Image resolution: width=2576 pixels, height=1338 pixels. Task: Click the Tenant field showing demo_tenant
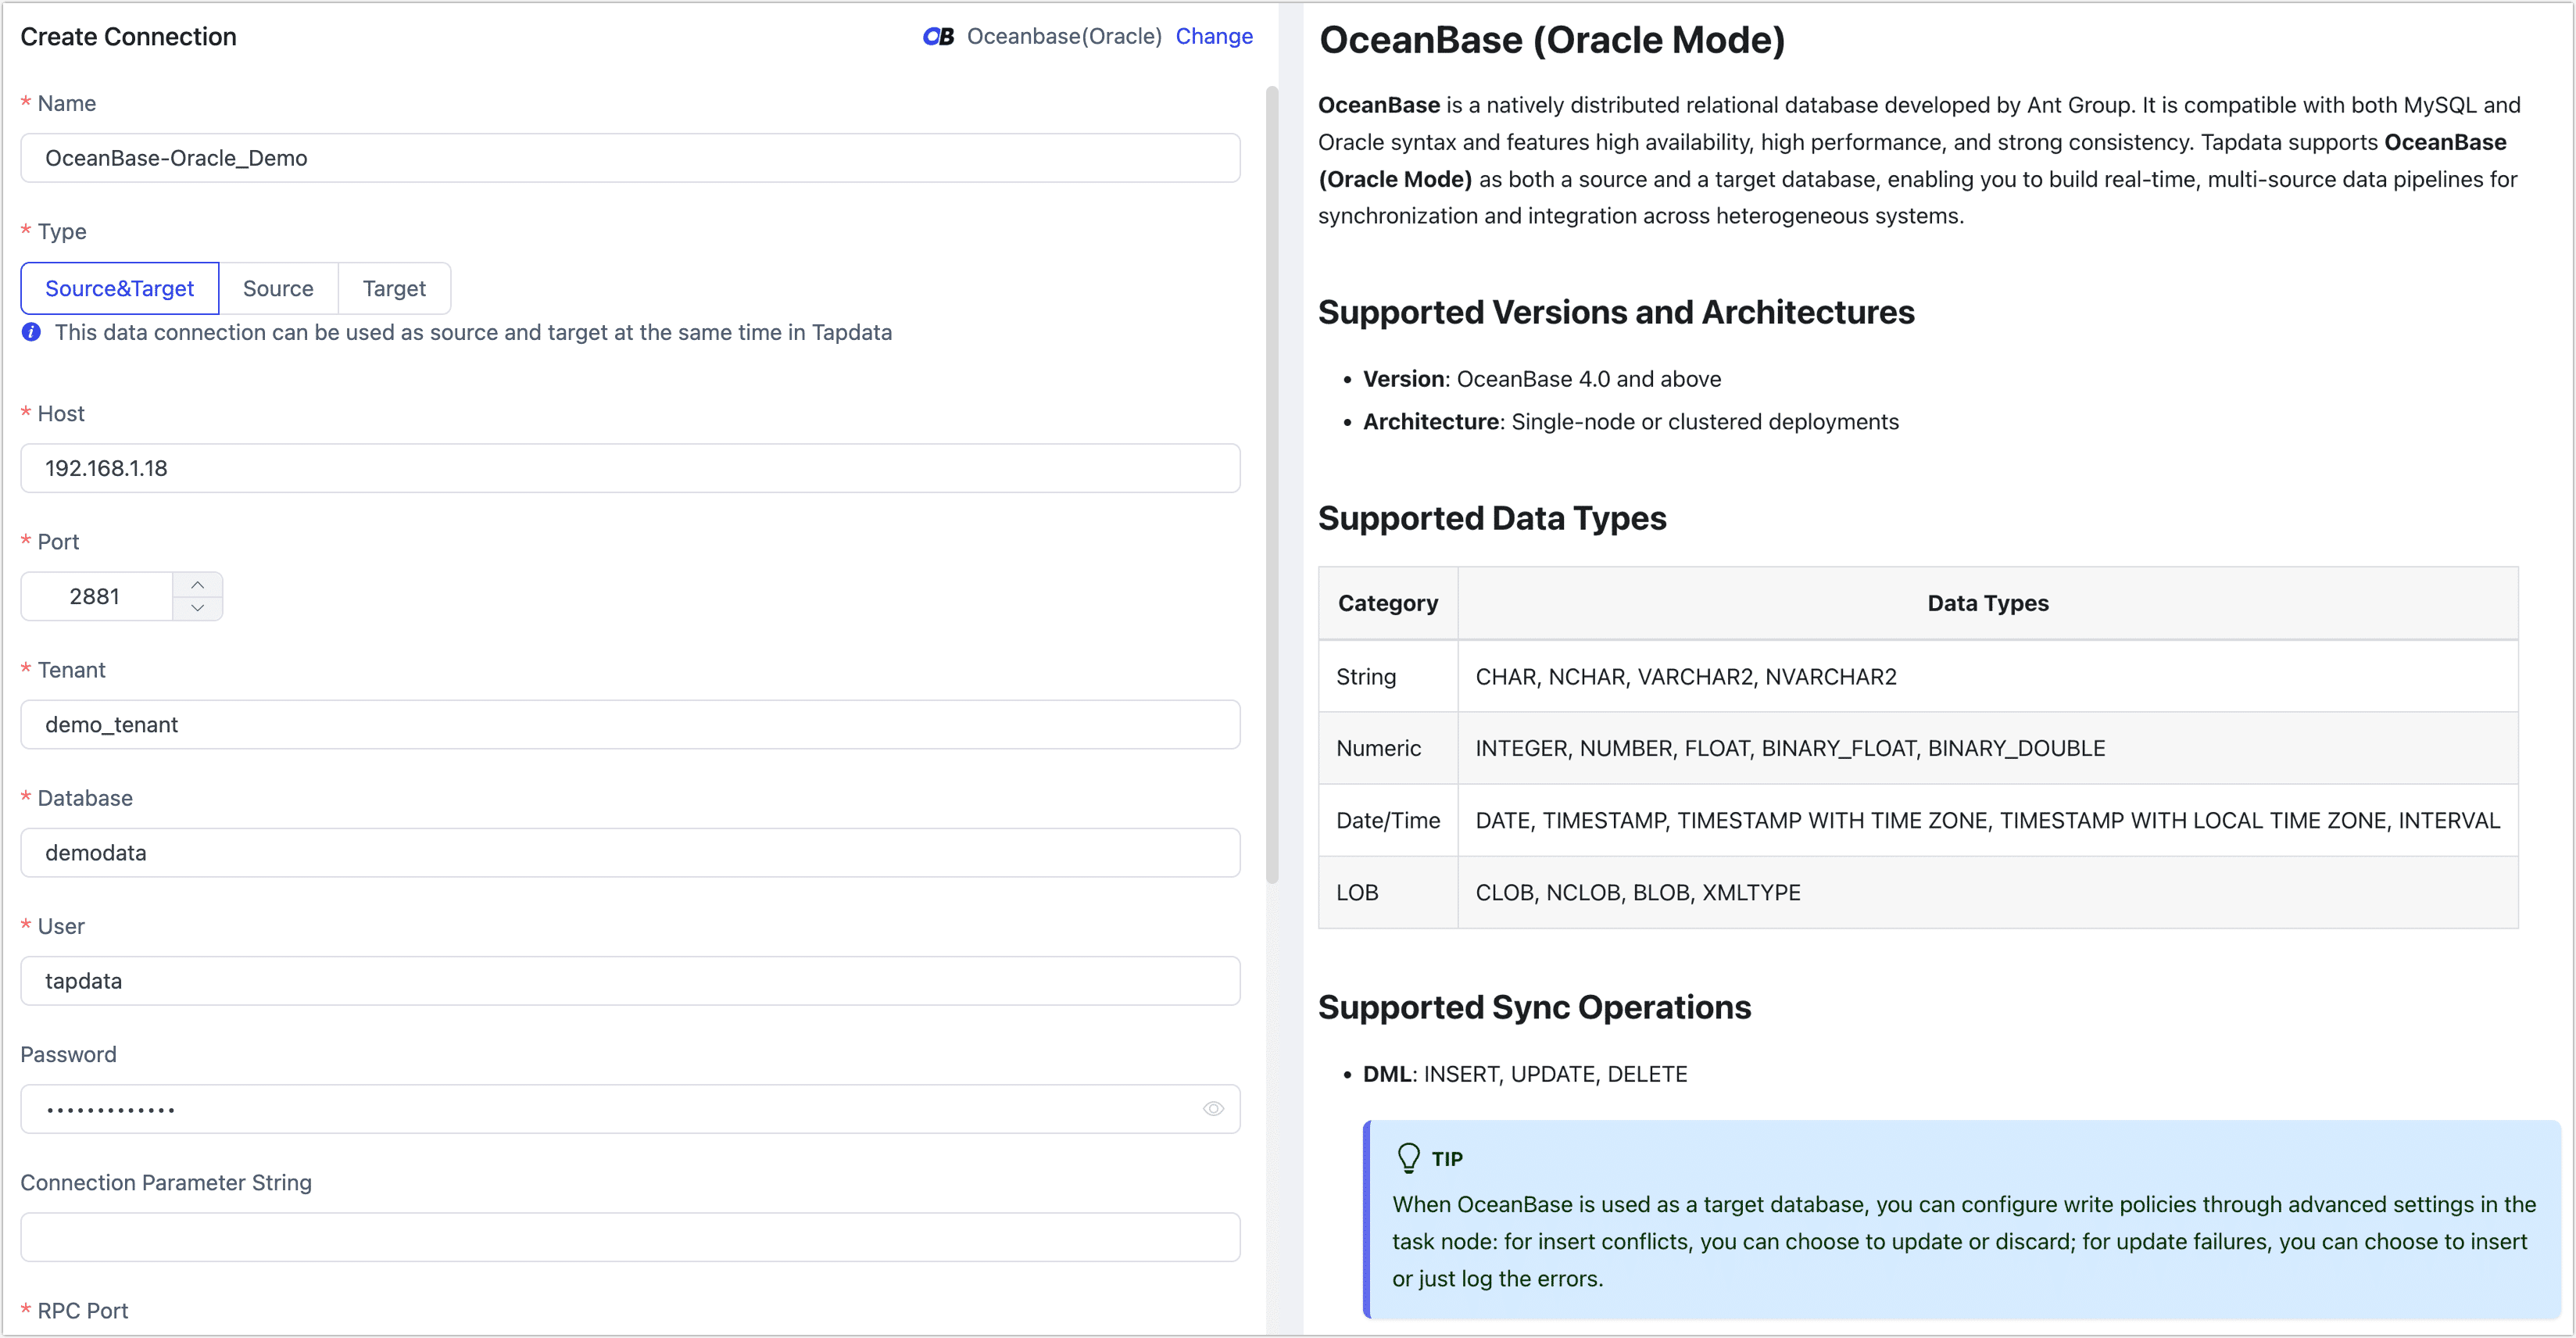point(630,724)
